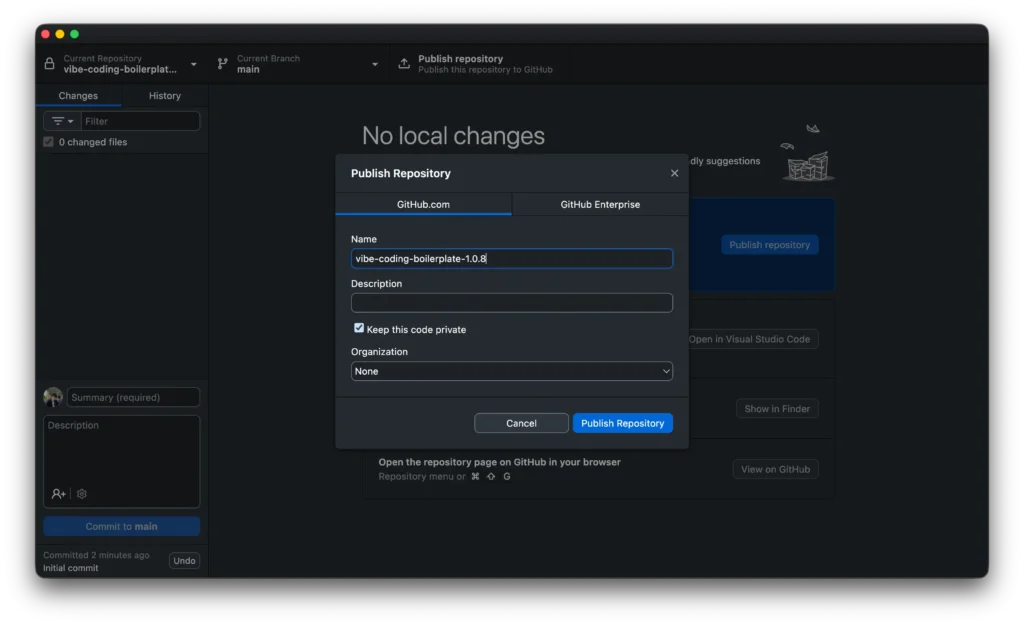1024x625 pixels.
Task: Click the Commit to main button
Action: [x=121, y=526]
